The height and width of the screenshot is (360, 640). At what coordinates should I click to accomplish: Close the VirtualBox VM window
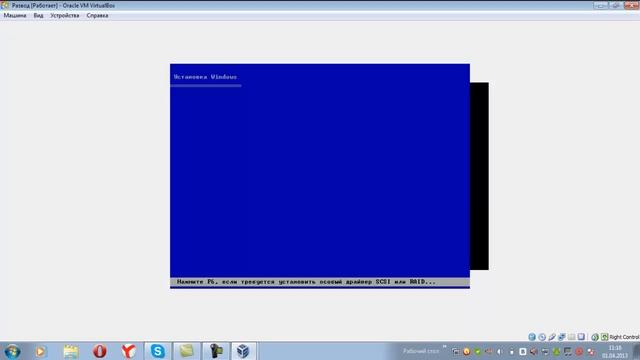631,5
